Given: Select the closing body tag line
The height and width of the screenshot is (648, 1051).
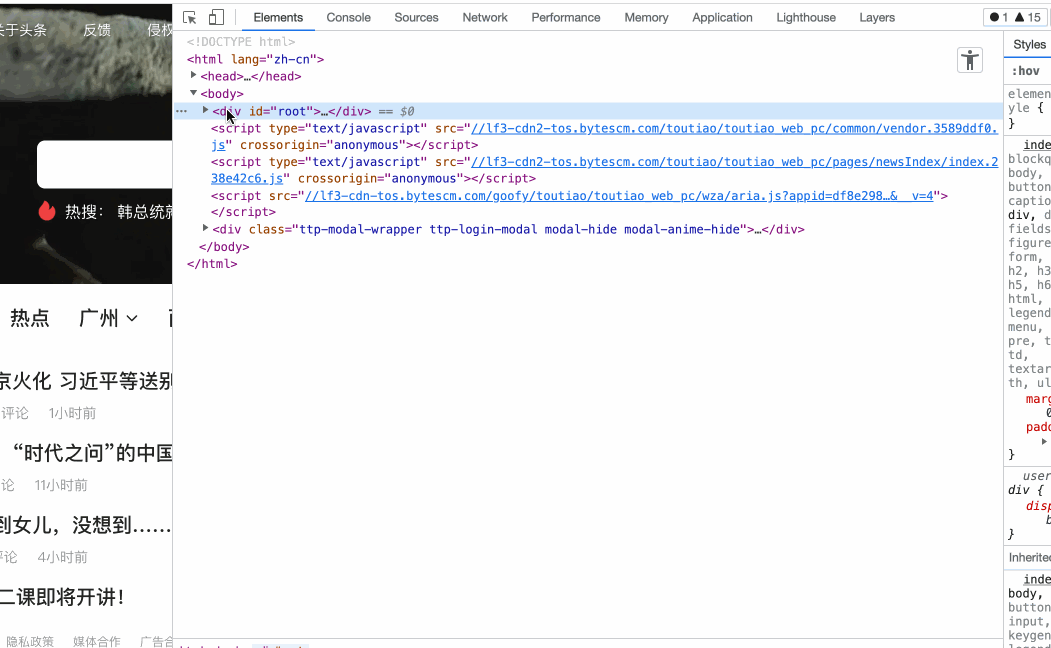Looking at the screenshot, I should [224, 247].
